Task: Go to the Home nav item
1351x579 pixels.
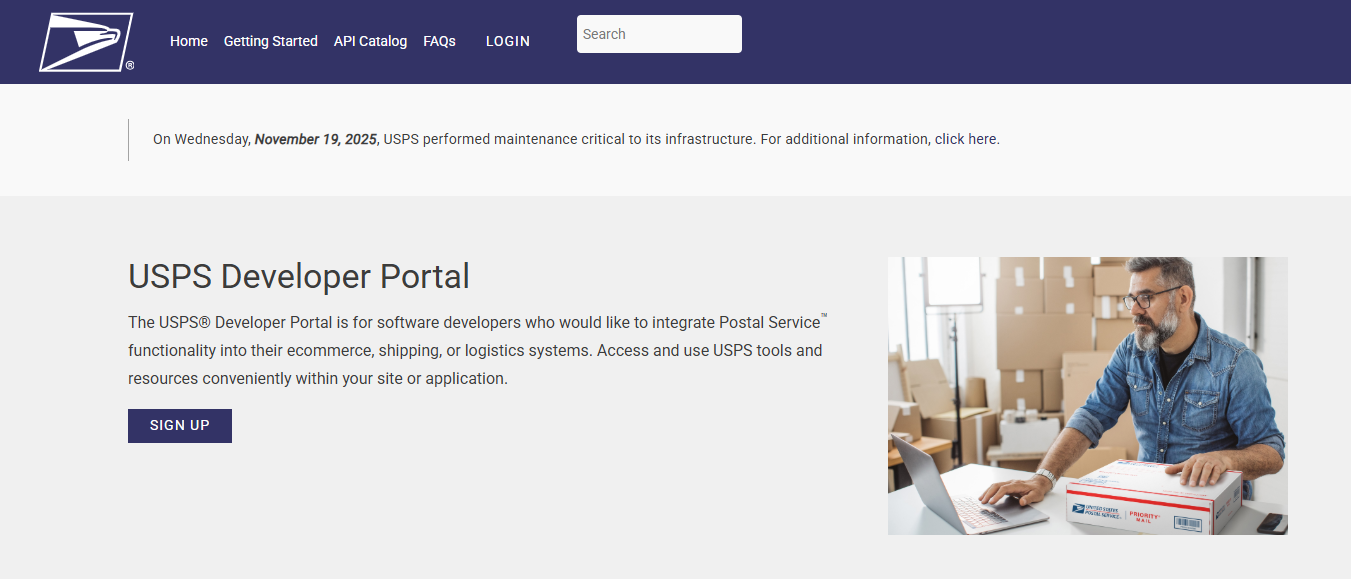Action: pos(189,41)
